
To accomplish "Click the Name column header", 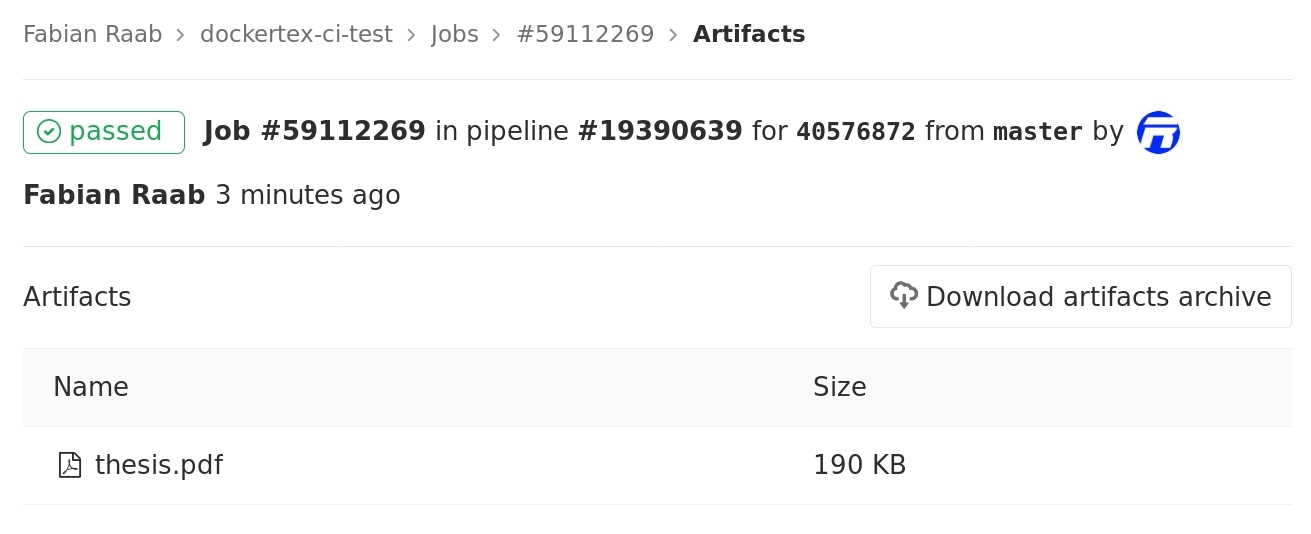I will pos(91,387).
